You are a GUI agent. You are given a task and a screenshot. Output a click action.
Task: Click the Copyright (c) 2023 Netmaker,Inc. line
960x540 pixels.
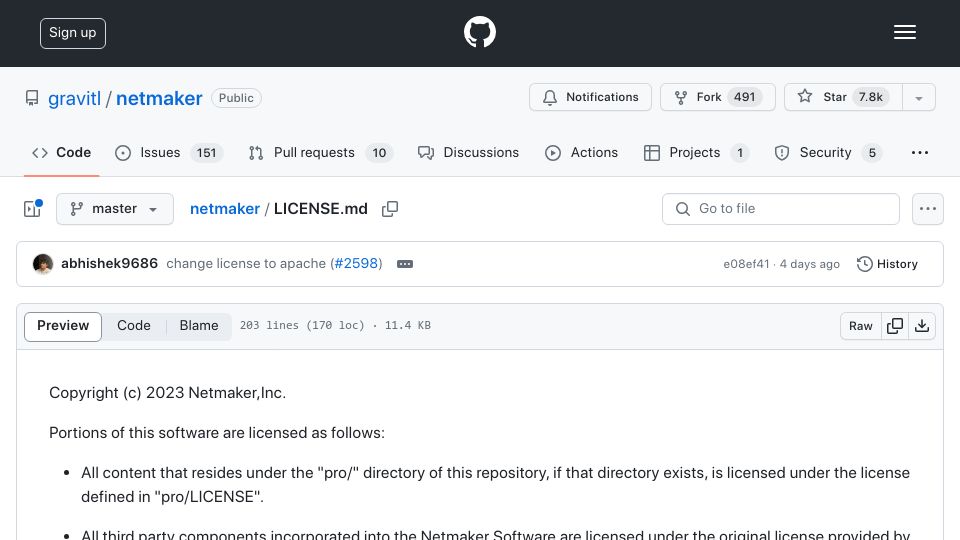coord(168,392)
